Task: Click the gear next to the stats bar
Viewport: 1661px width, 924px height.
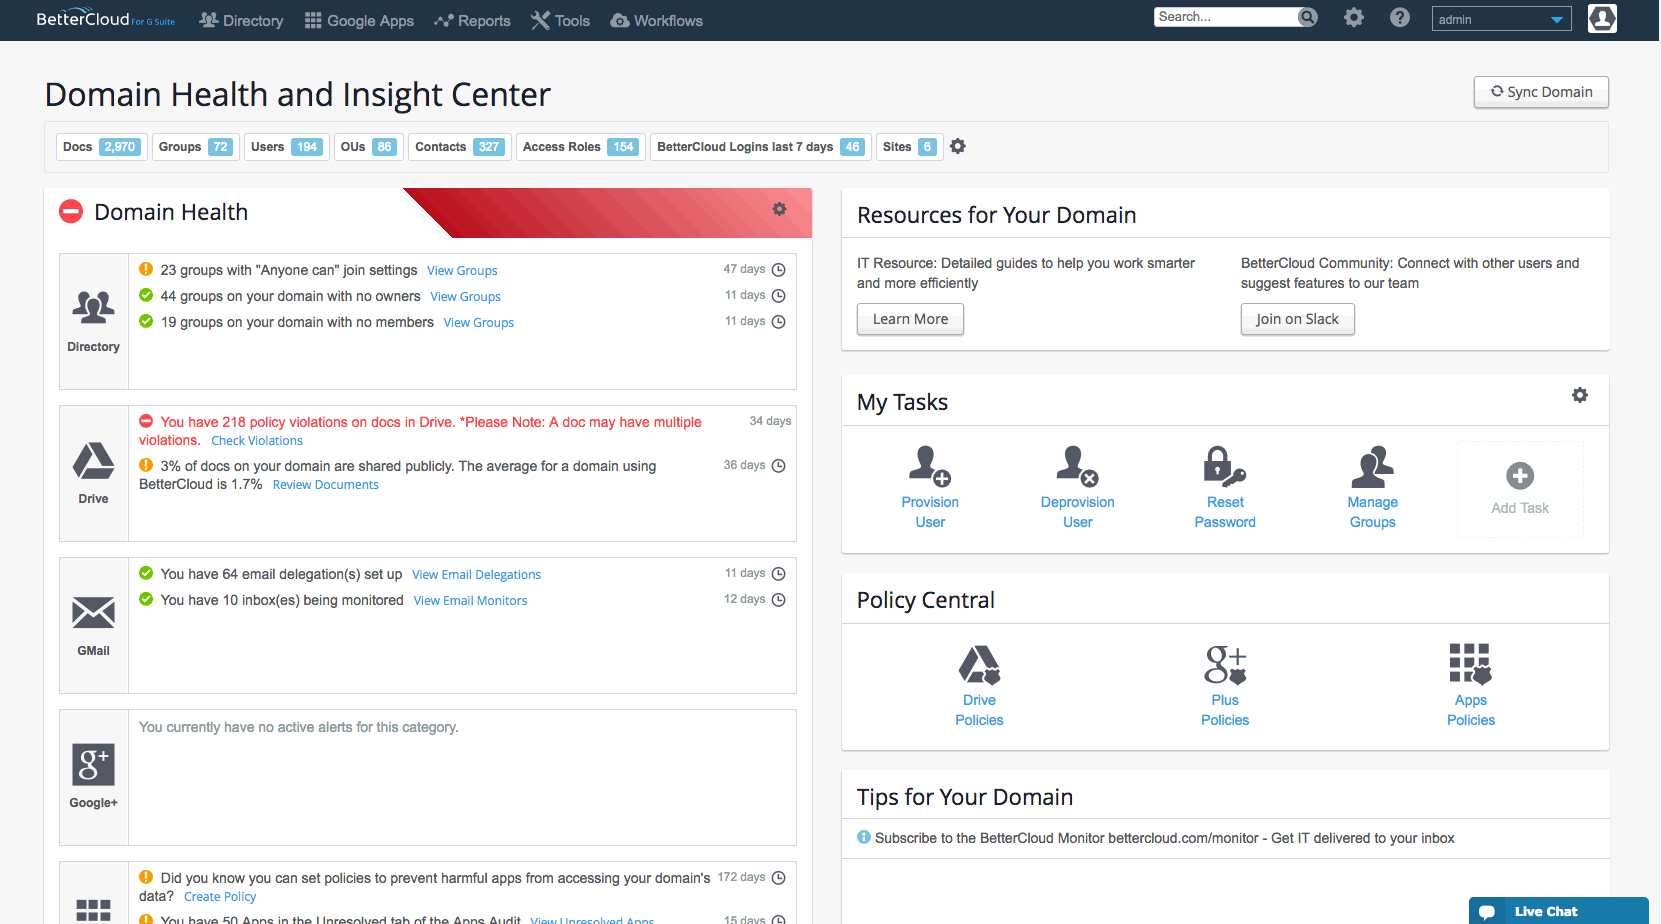Action: tap(958, 147)
